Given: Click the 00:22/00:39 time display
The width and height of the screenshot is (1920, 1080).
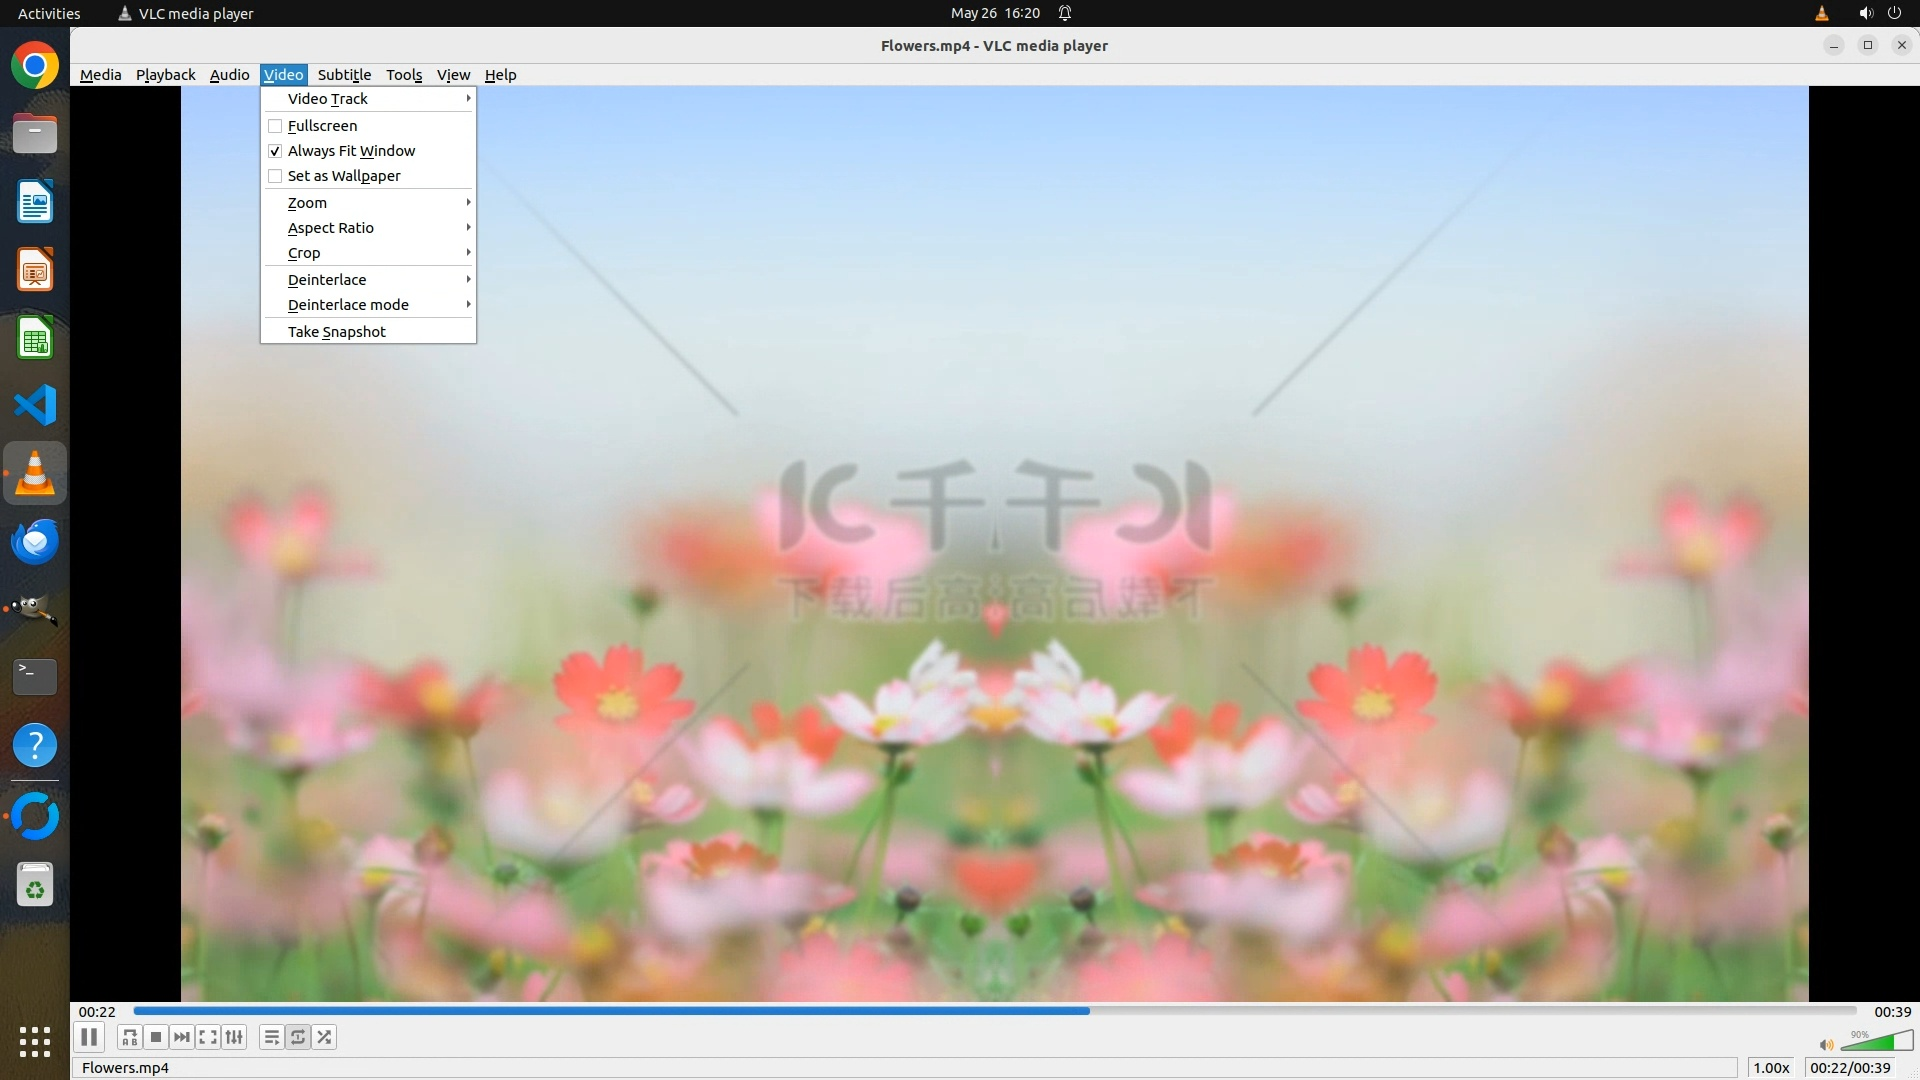Looking at the screenshot, I should point(1850,1068).
